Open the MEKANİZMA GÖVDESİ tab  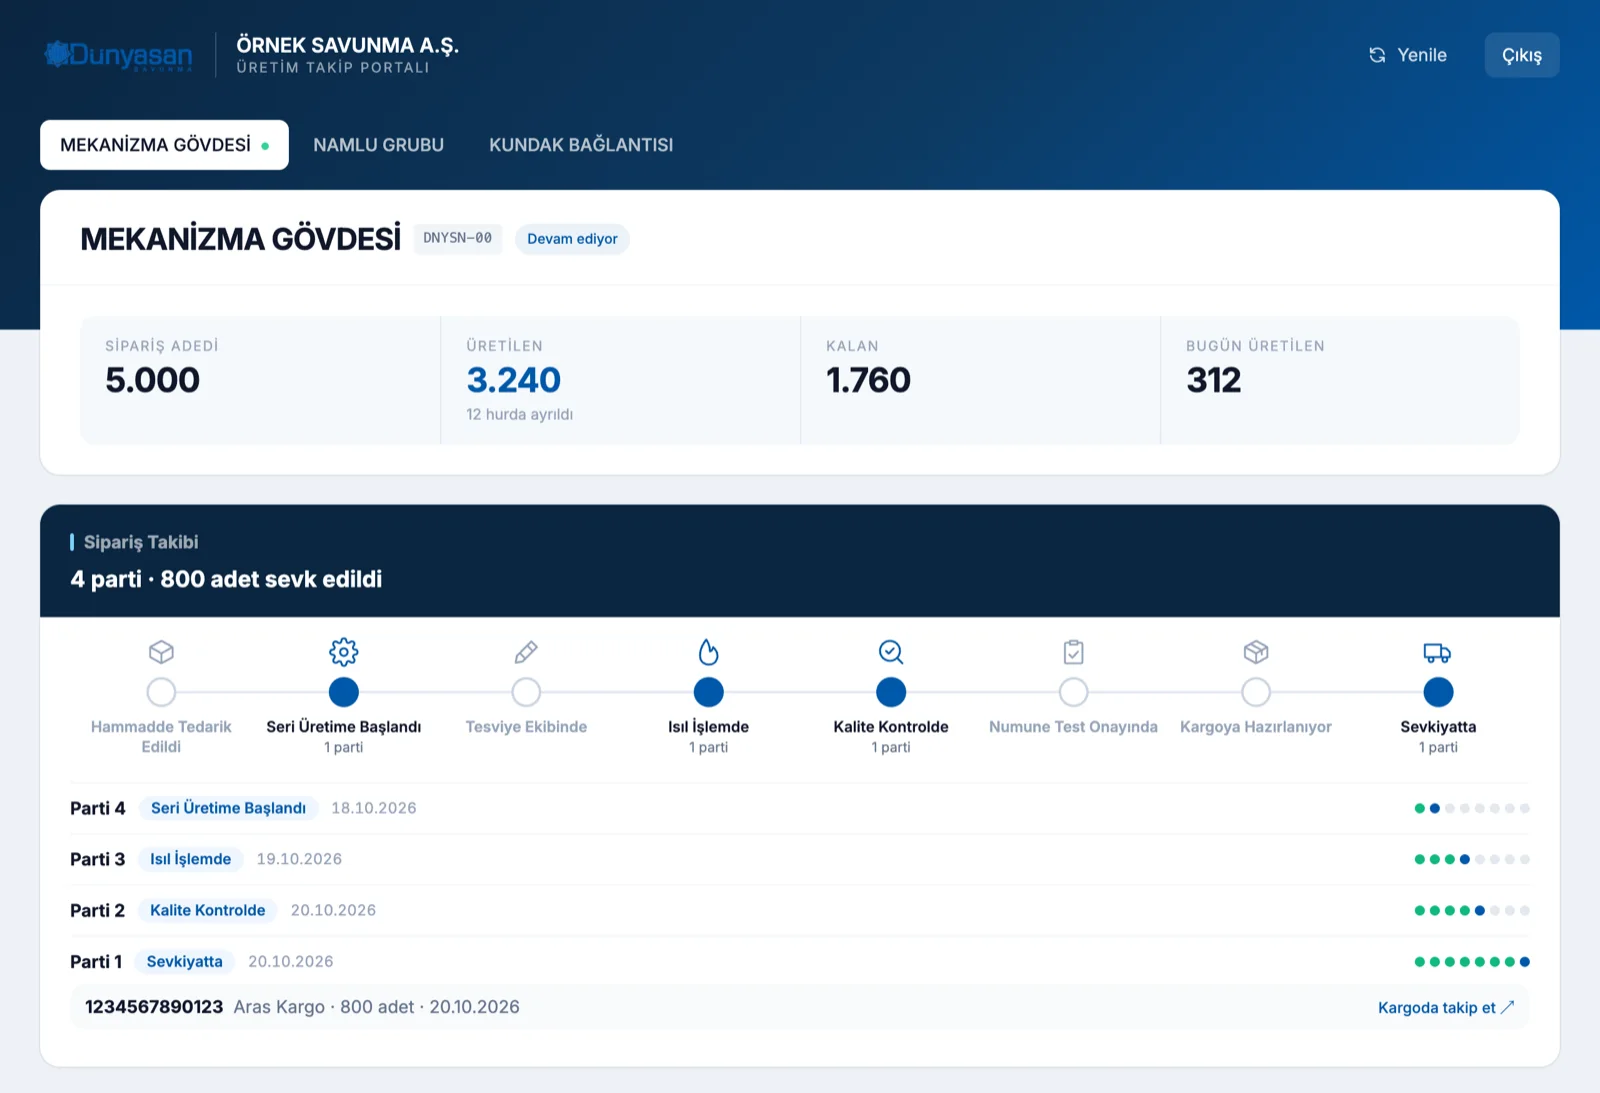click(164, 145)
